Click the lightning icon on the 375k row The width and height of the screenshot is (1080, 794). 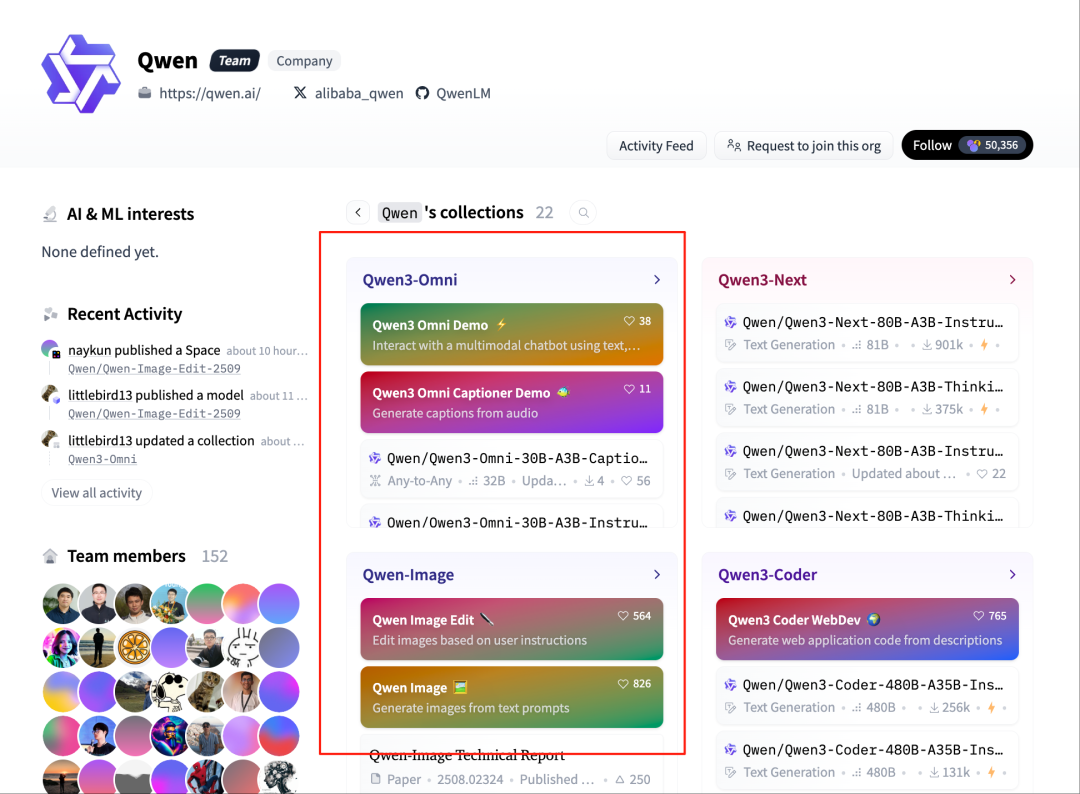(984, 409)
